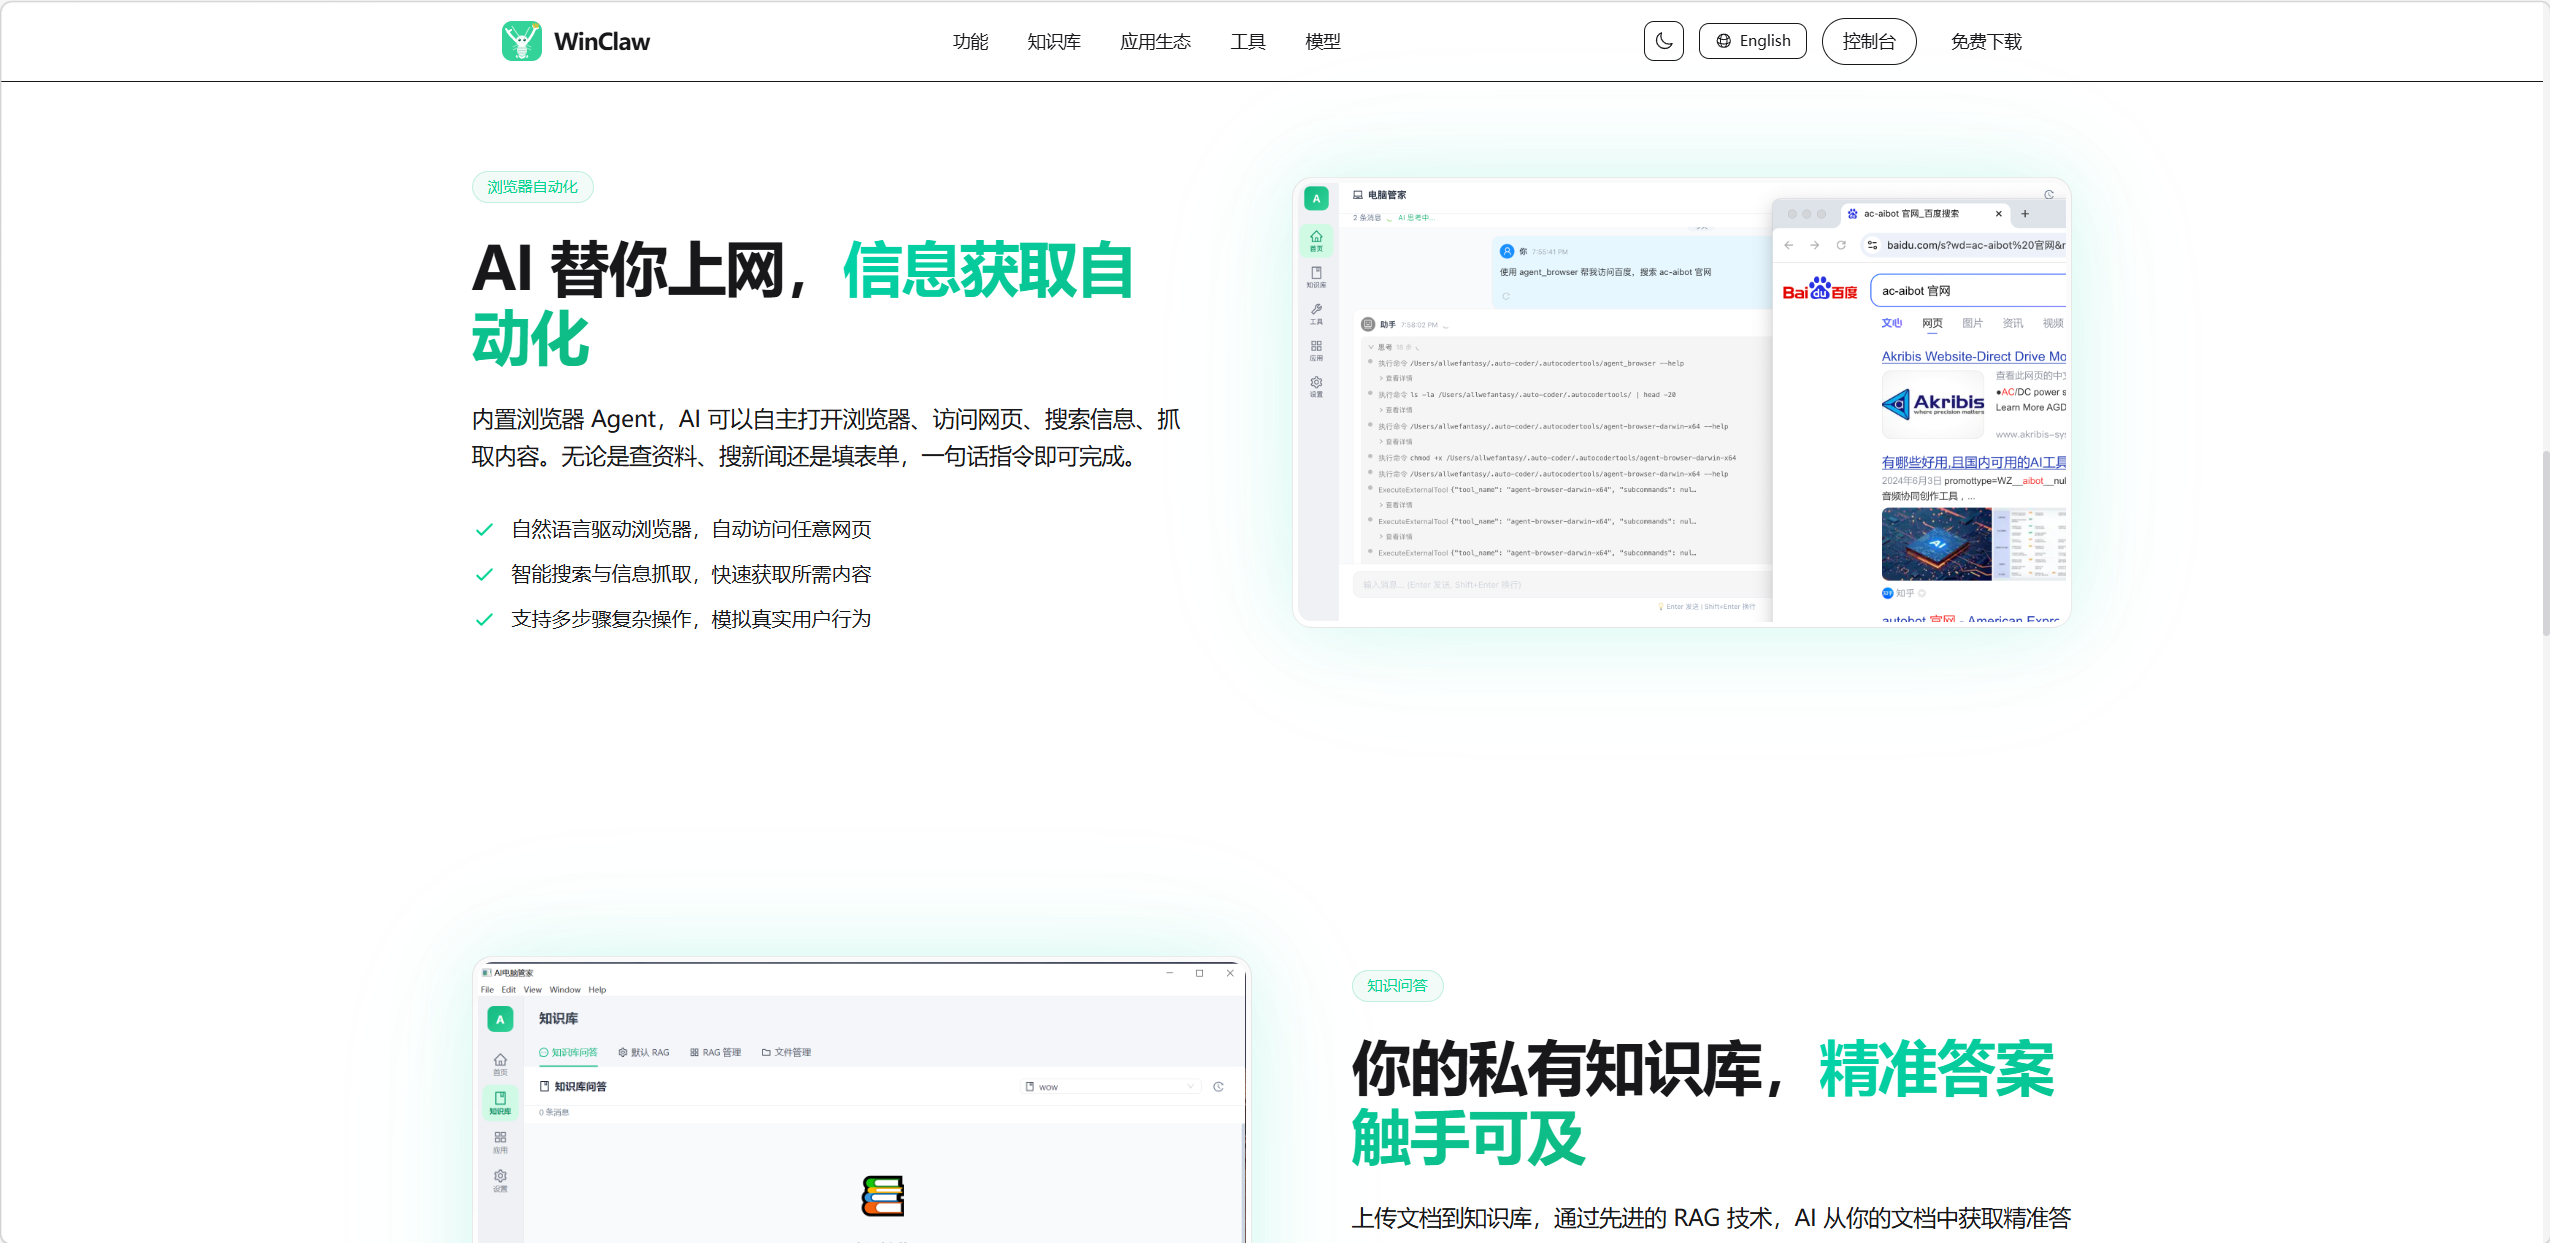Toggle dark mode with moon icon
The image size is (2550, 1243).
tap(1663, 41)
